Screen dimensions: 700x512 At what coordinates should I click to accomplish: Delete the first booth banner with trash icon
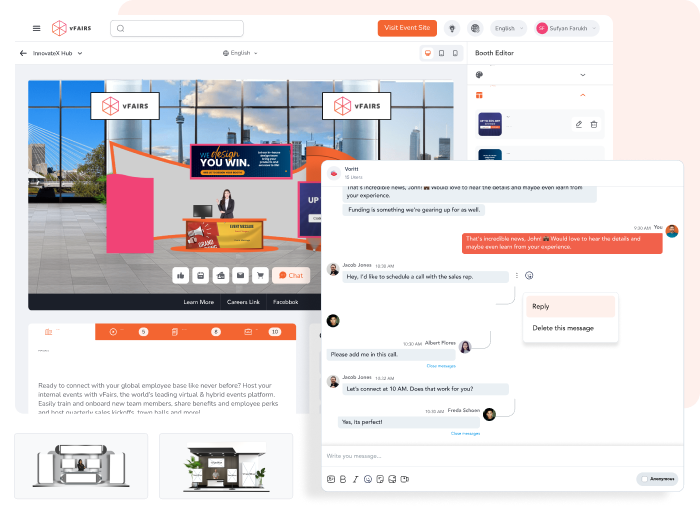[593, 124]
